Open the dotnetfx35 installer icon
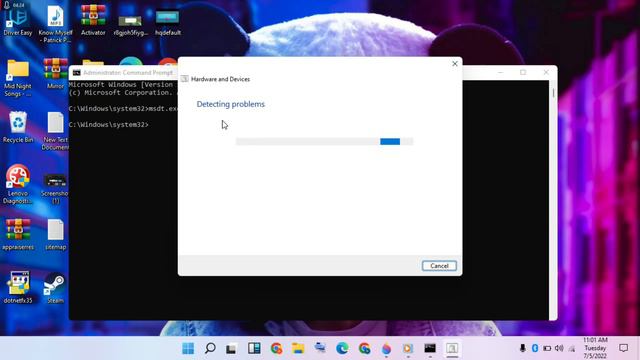 (x=18, y=287)
